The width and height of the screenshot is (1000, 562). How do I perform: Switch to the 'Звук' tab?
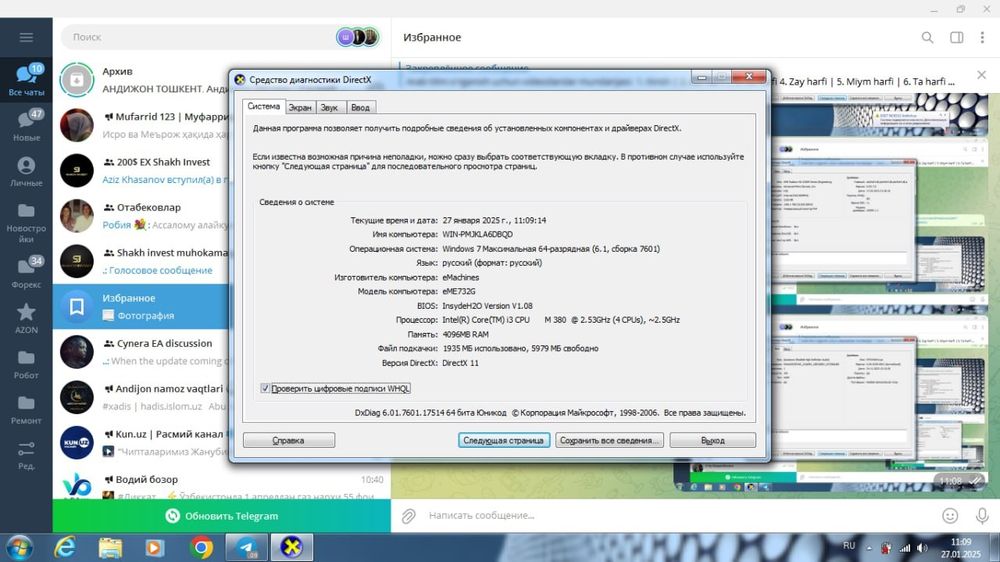click(x=330, y=107)
